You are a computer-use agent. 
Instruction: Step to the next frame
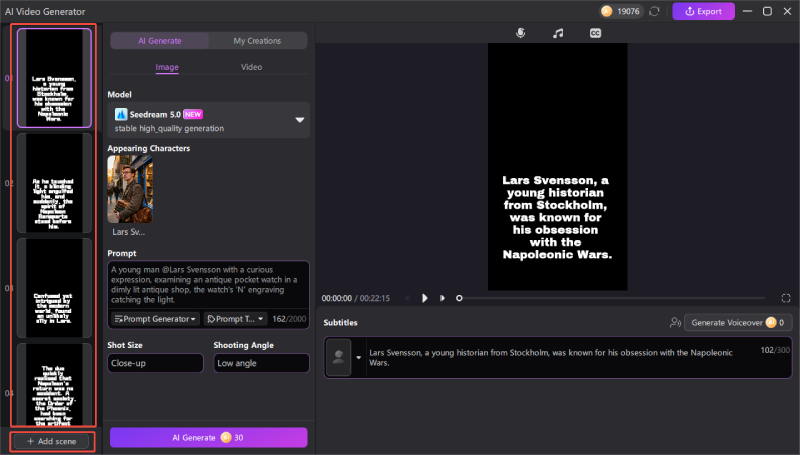(x=442, y=298)
